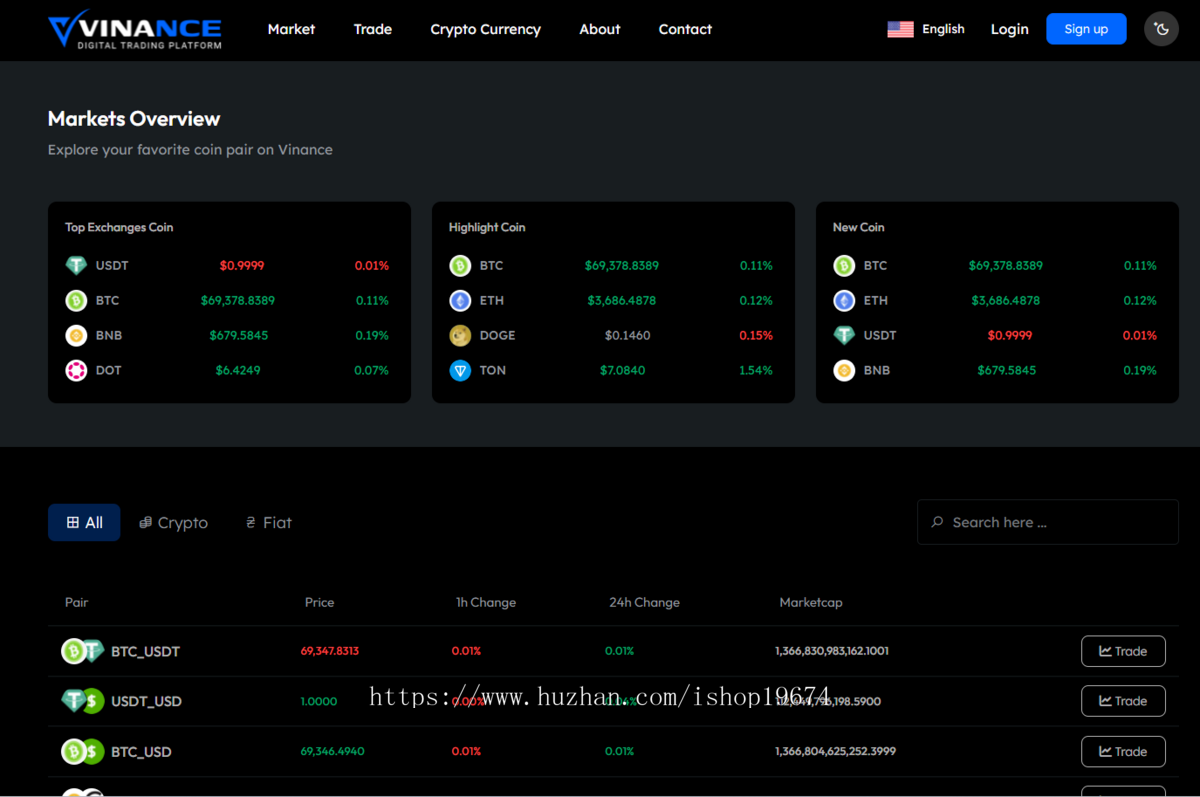Click DOGE icon in Highlight Coin
Screen dimensions: 1200x797
pyautogui.click(x=460, y=335)
